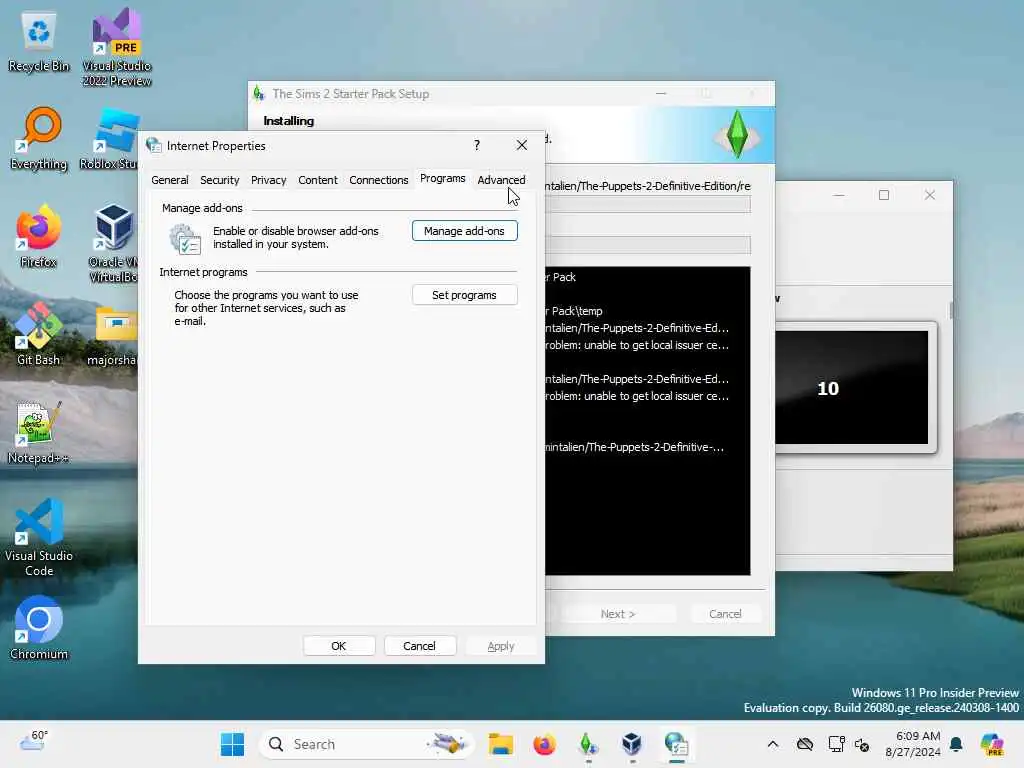This screenshot has width=1024, height=768.
Task: Cancel the Internet Properties dialog
Action: coord(419,646)
